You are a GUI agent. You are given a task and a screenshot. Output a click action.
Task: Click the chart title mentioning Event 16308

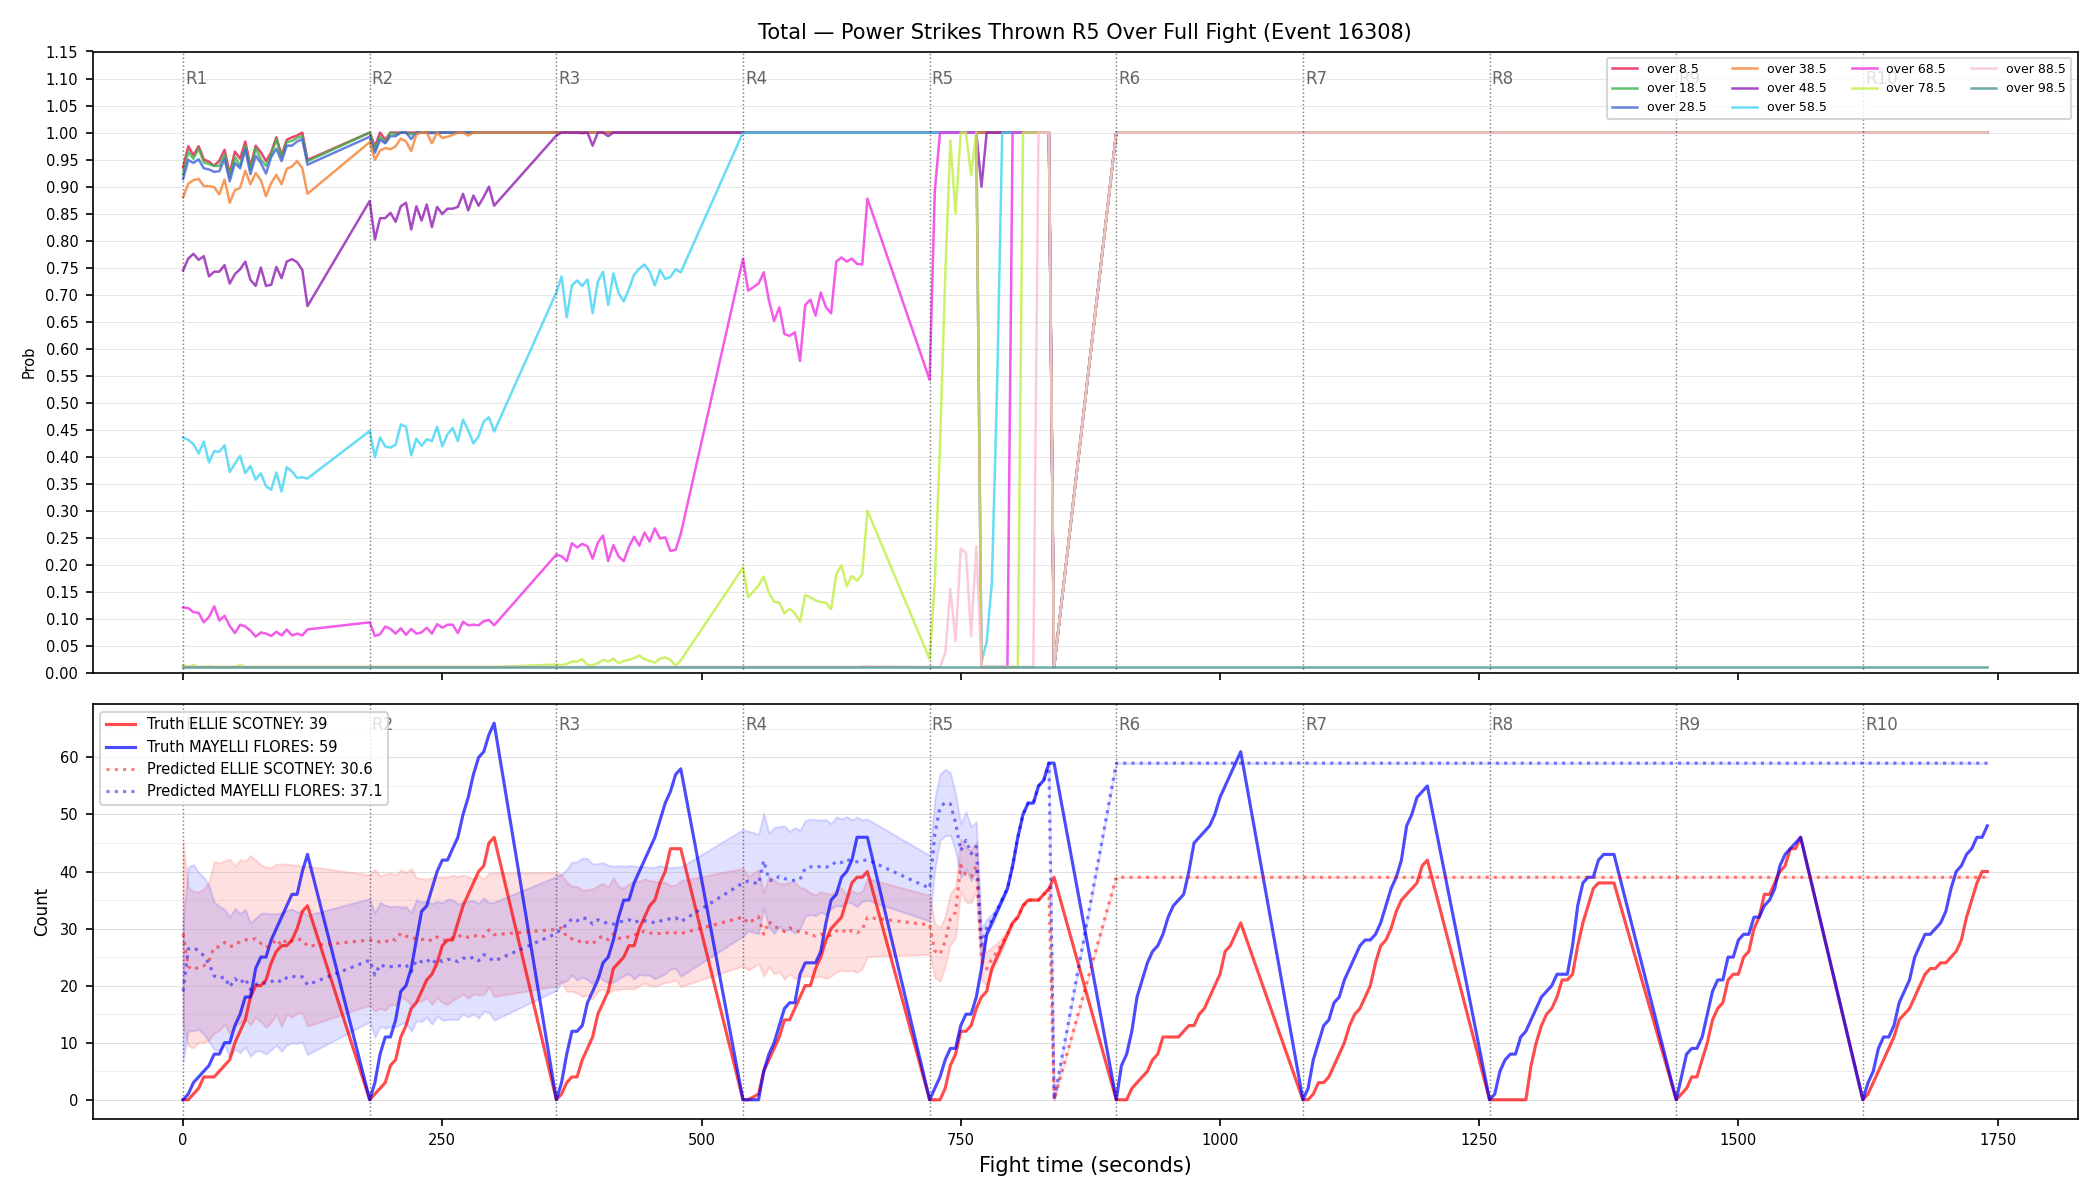(1084, 32)
